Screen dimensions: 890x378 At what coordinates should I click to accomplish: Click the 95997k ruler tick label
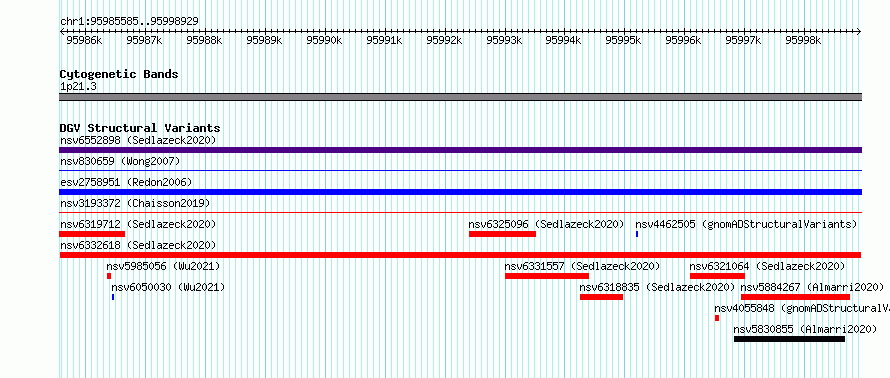click(744, 40)
